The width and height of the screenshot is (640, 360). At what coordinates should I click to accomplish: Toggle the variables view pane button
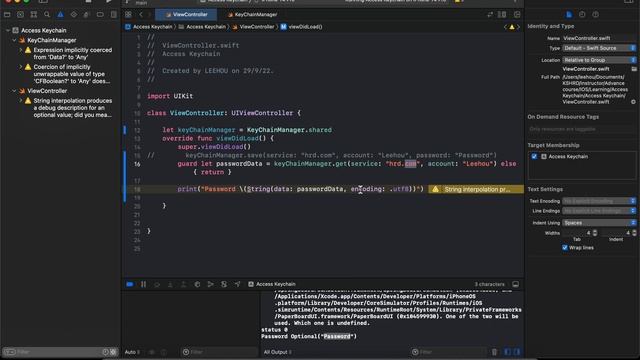pyautogui.click(x=507, y=352)
